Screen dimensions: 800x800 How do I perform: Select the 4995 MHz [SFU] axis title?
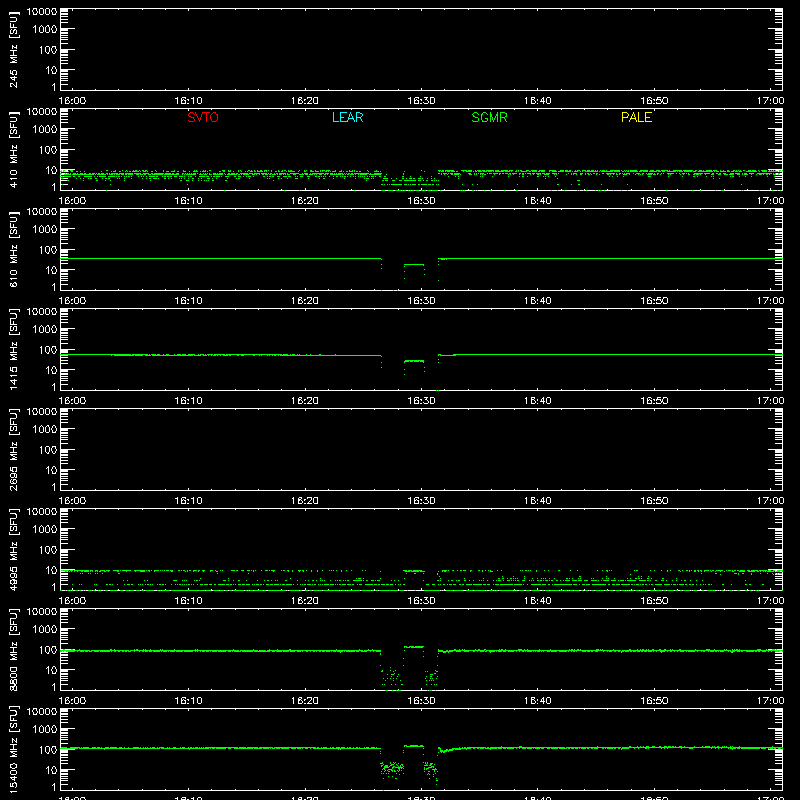coord(13,549)
